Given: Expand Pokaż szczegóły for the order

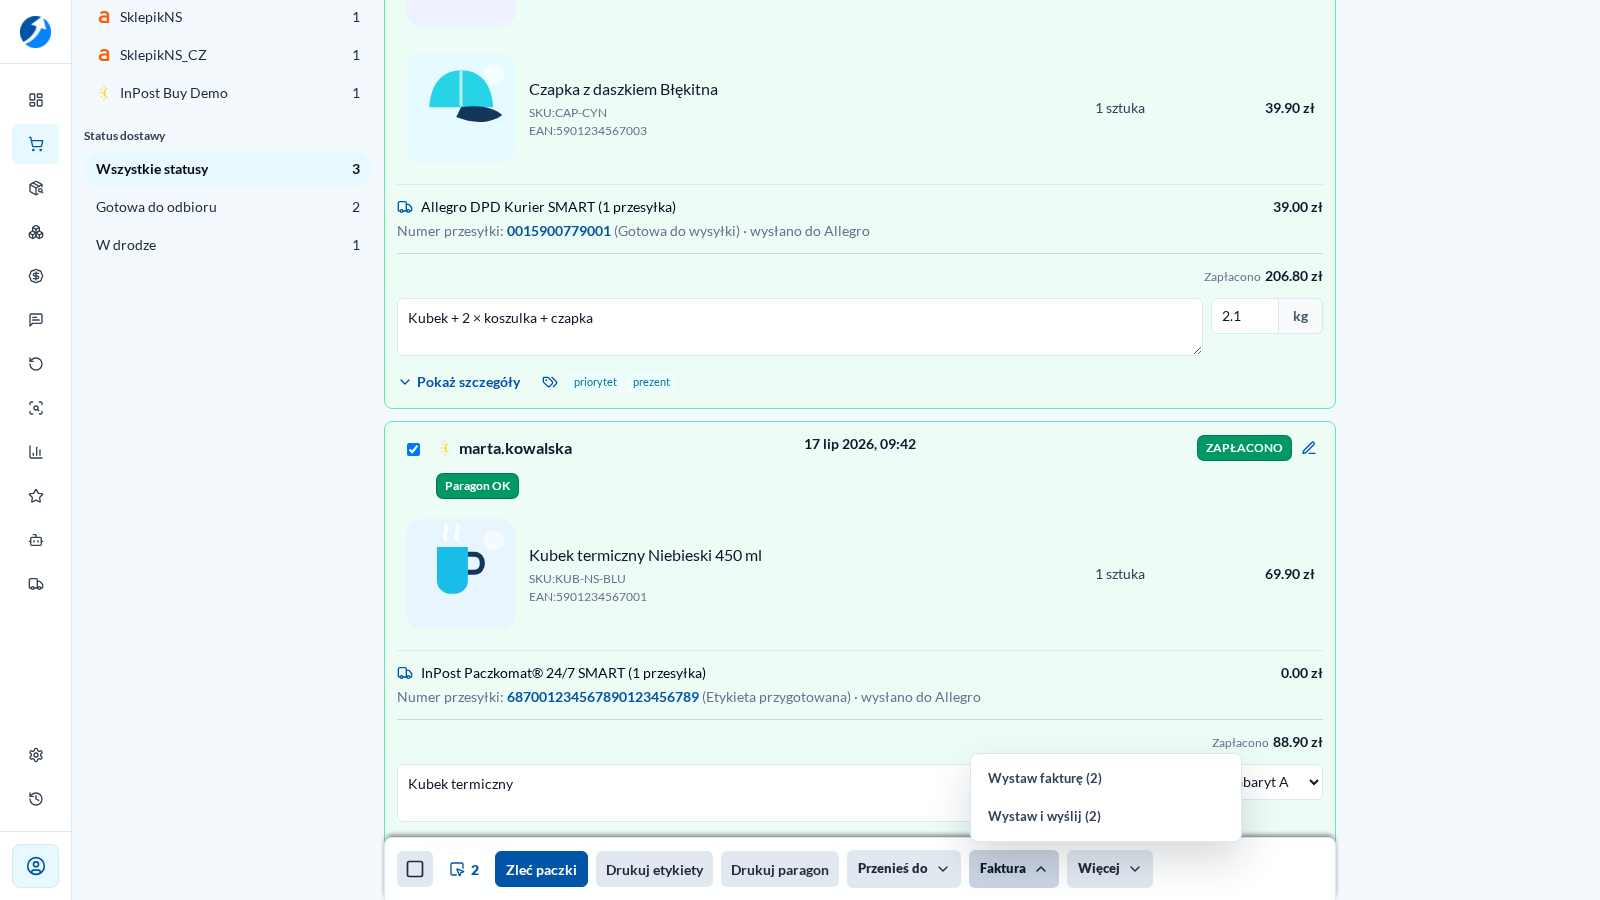Looking at the screenshot, I should click(x=460, y=382).
